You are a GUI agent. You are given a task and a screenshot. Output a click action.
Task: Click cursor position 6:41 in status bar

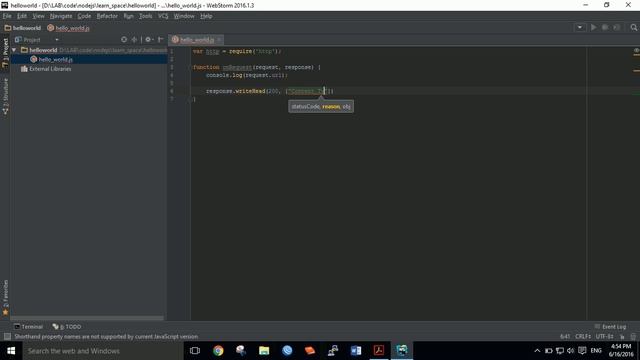click(565, 336)
